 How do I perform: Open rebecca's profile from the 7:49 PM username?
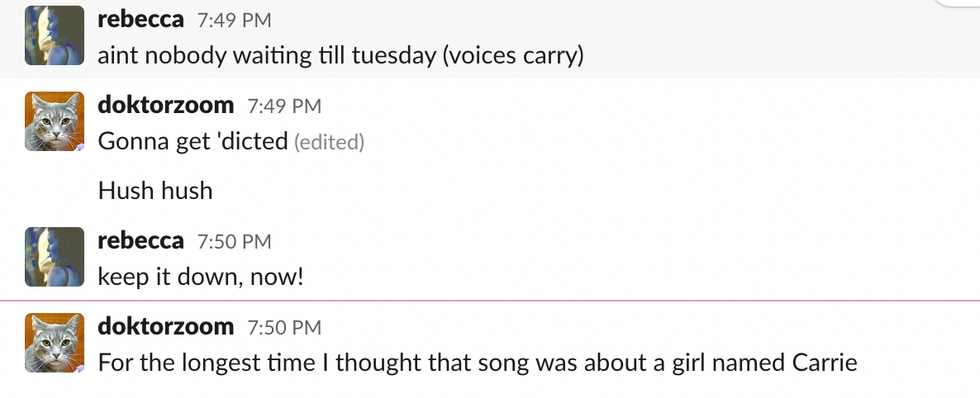coord(141,19)
